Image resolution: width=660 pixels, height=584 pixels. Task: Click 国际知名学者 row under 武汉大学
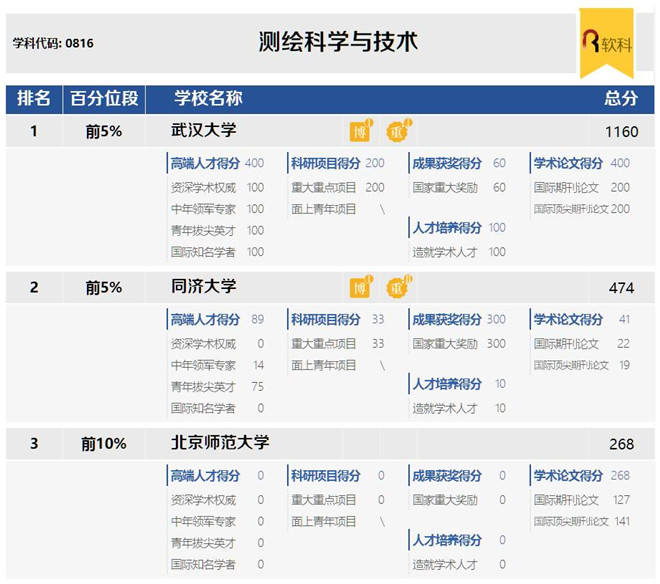click(x=217, y=252)
